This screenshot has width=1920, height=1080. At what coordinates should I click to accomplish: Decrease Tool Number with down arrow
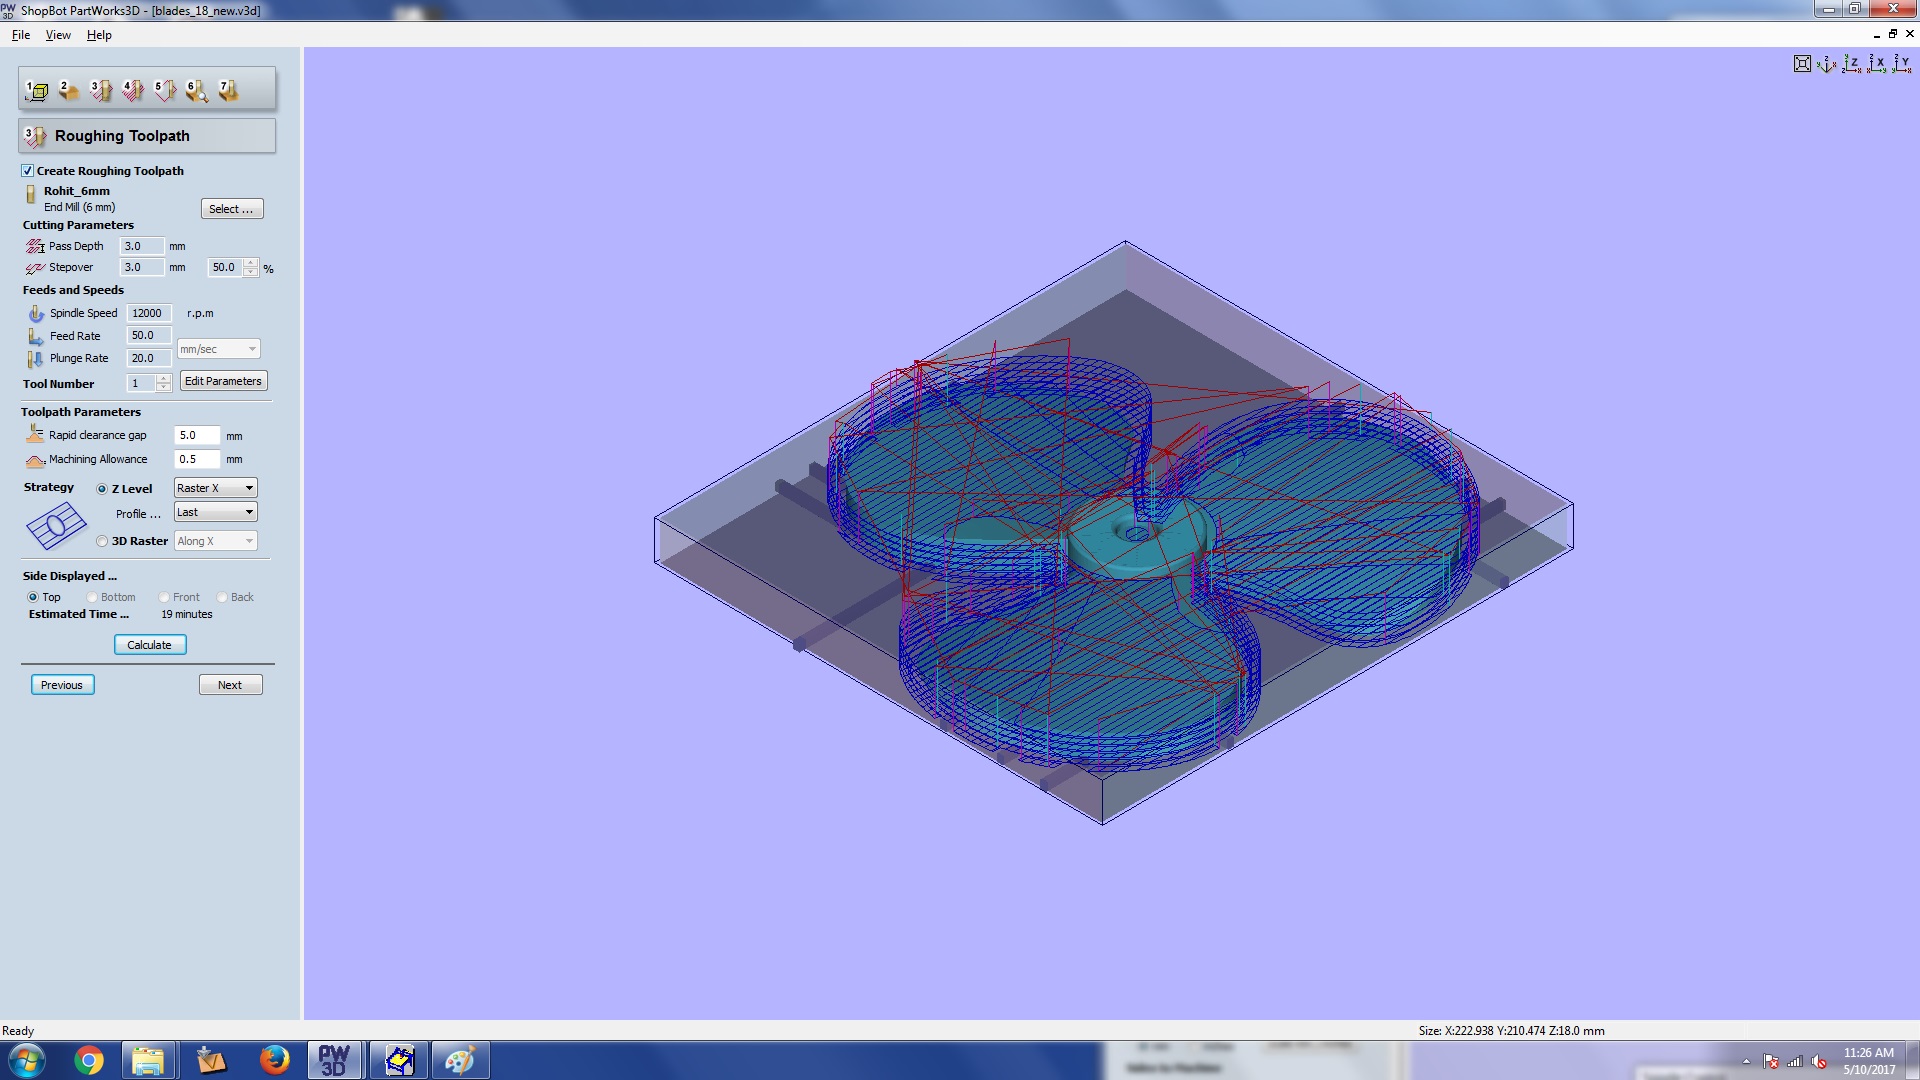pyautogui.click(x=164, y=388)
